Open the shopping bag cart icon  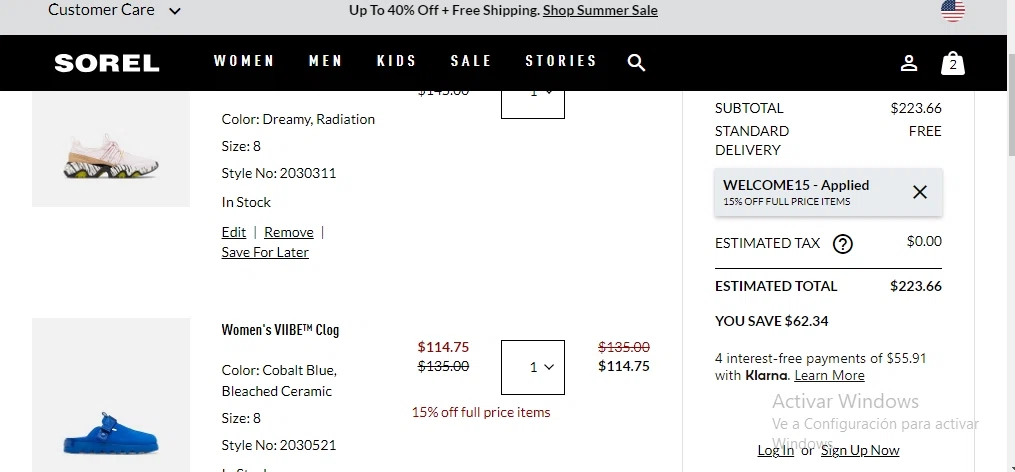tap(953, 63)
